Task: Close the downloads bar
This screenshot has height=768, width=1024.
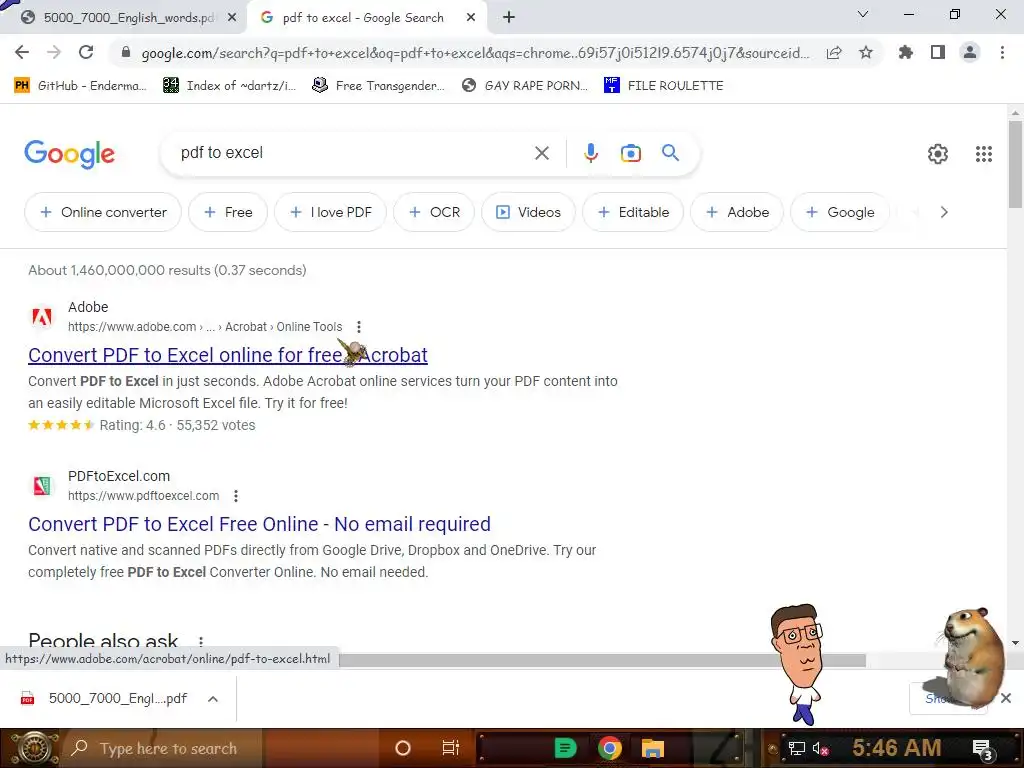Action: pyautogui.click(x=1006, y=698)
